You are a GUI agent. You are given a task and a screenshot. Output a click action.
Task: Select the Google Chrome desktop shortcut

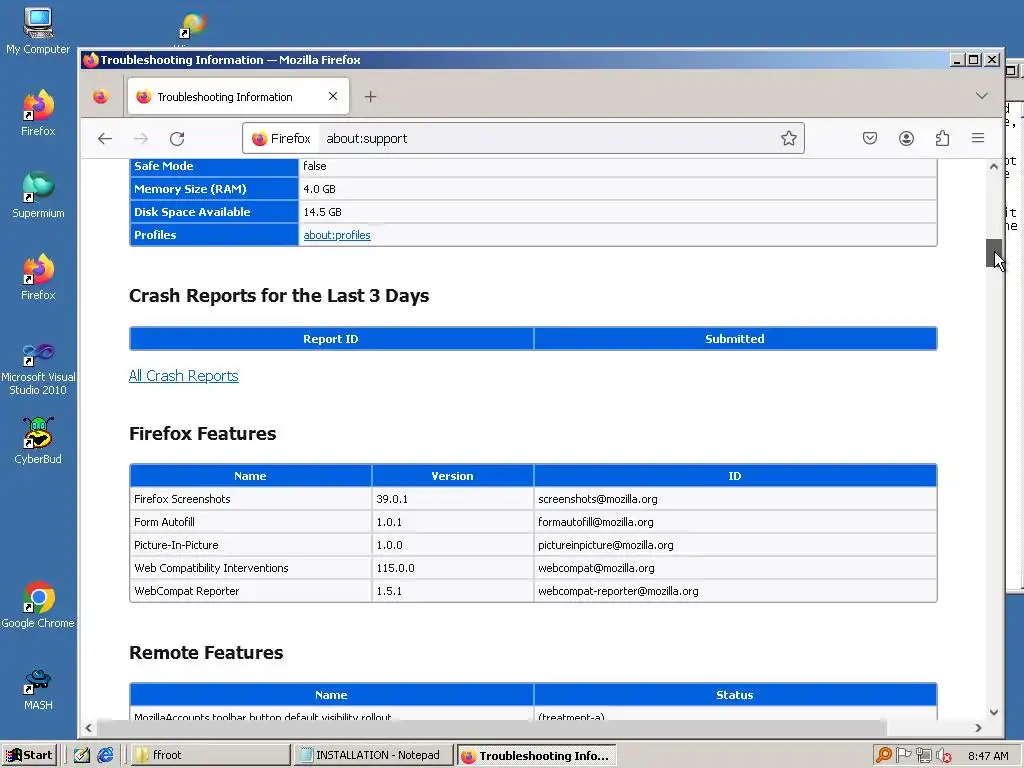pos(38,605)
